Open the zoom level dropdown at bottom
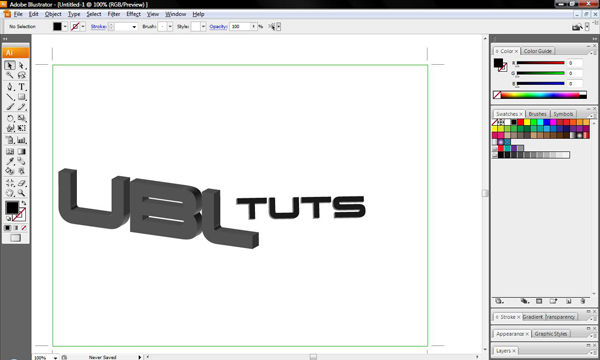Screen dimensions: 600x360 (55, 358)
